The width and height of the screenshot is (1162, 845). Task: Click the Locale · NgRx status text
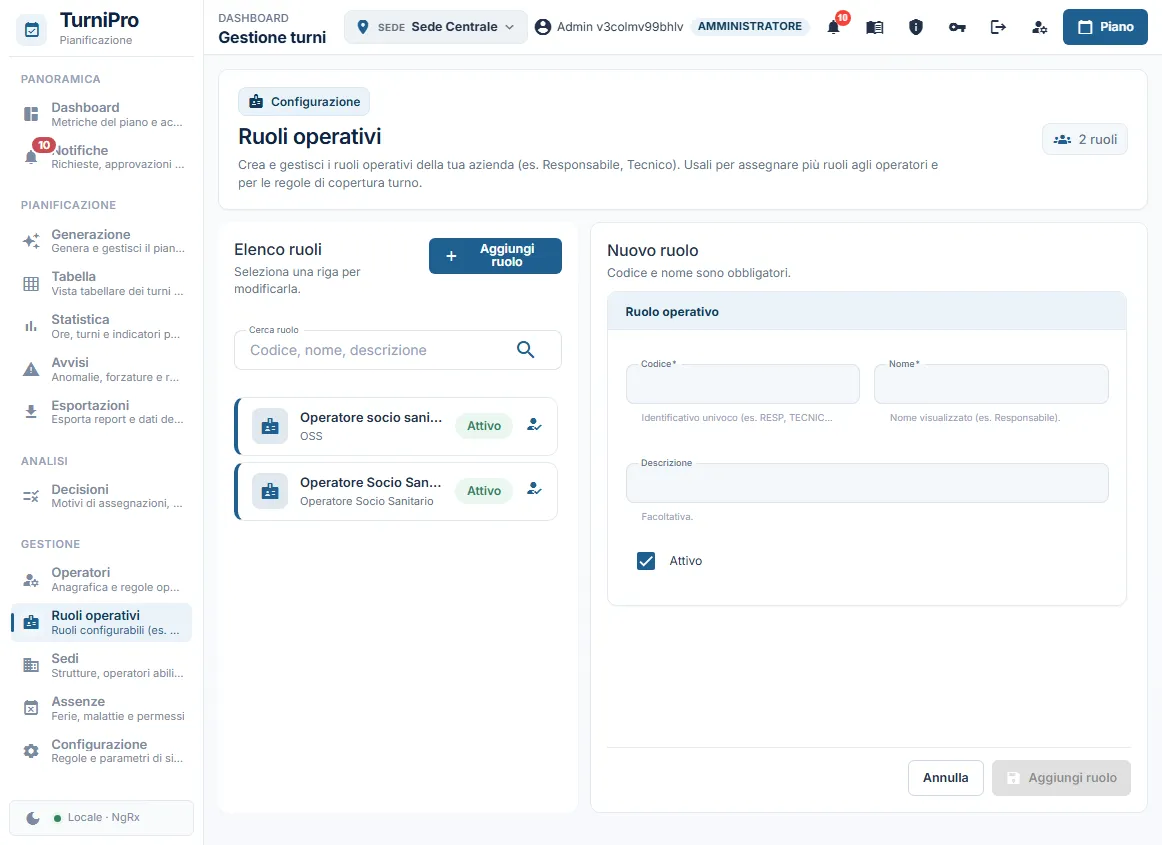click(104, 818)
